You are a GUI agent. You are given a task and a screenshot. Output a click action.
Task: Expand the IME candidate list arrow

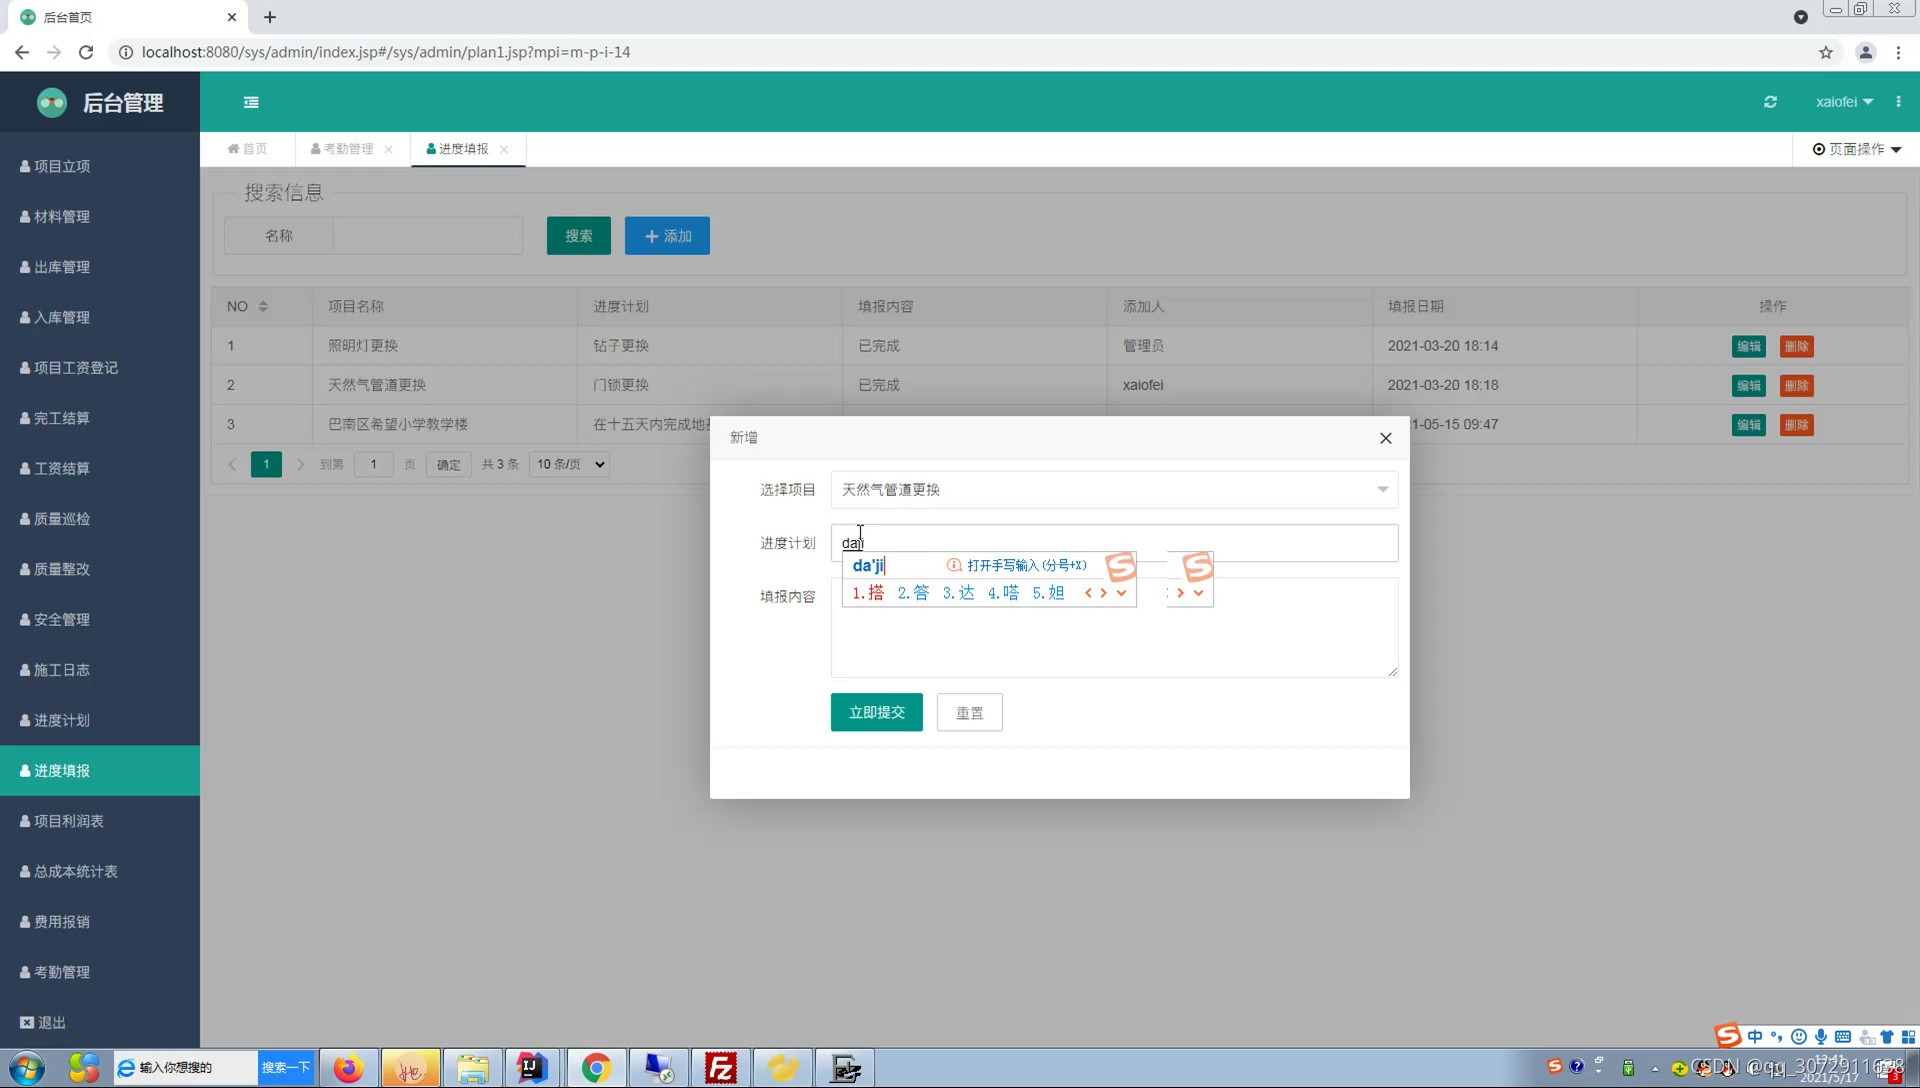1121,593
